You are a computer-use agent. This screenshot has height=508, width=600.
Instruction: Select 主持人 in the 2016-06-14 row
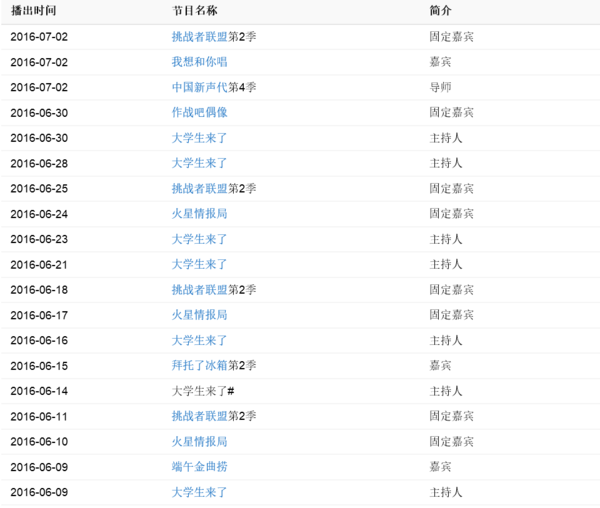[446, 391]
